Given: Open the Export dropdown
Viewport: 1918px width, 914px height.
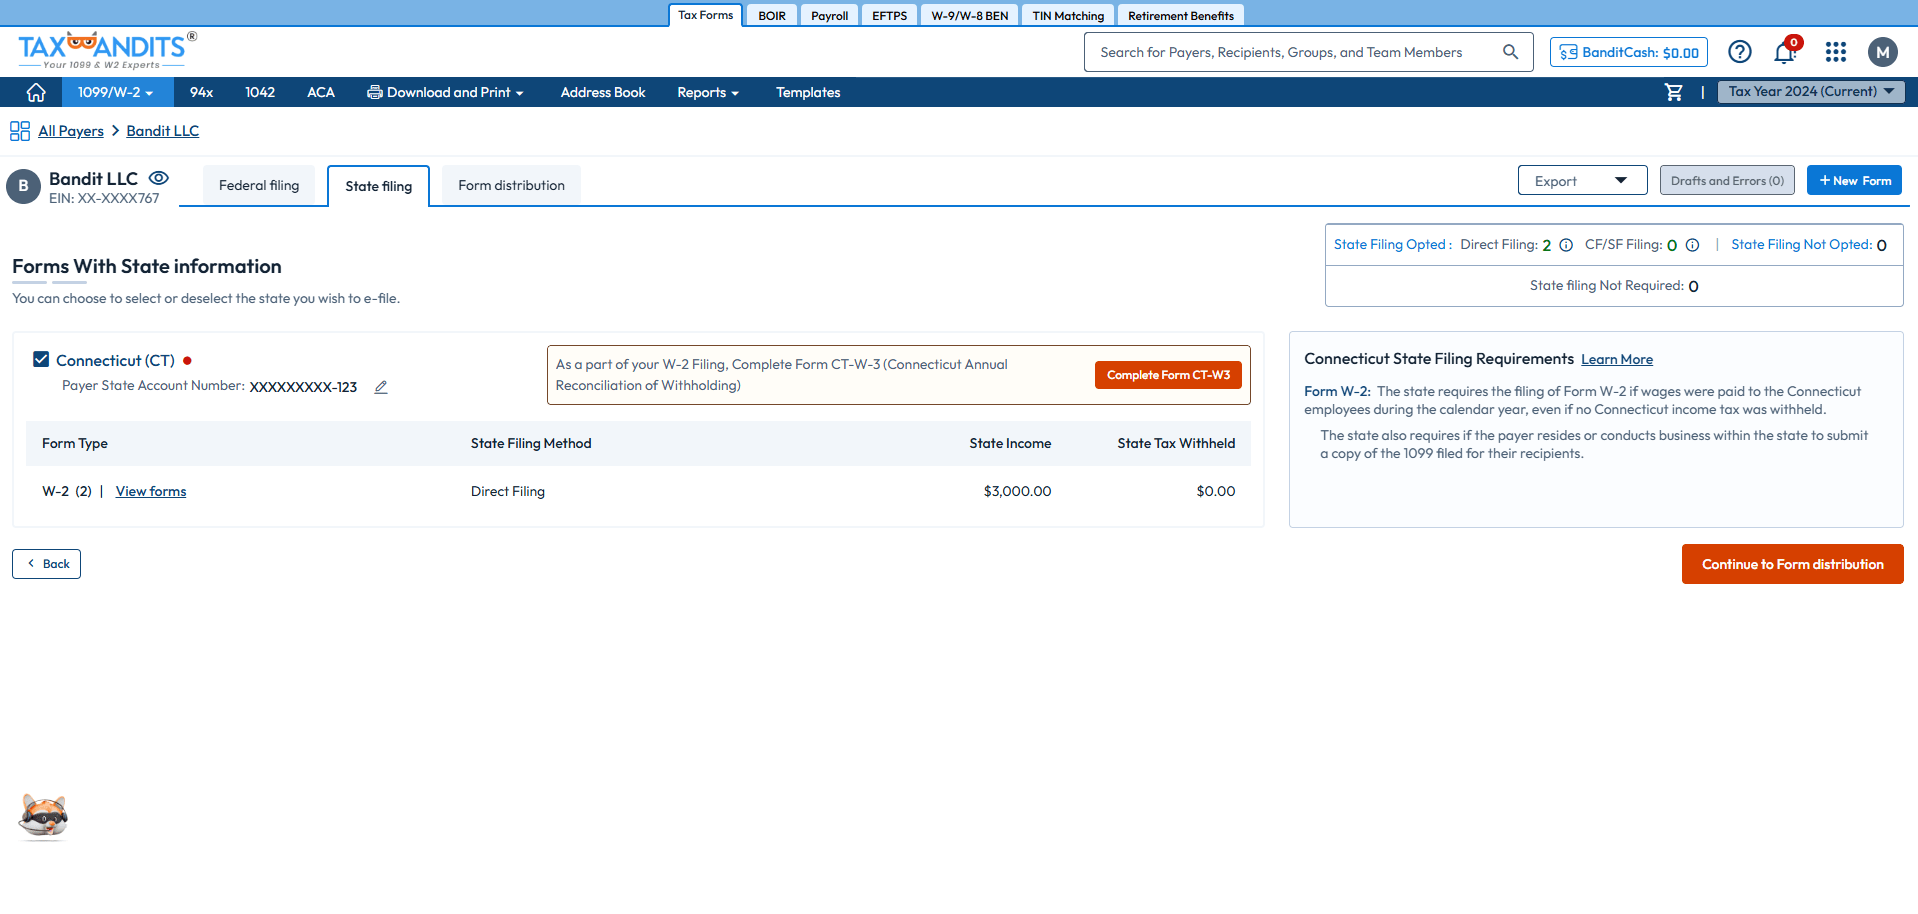Looking at the screenshot, I should [1582, 181].
